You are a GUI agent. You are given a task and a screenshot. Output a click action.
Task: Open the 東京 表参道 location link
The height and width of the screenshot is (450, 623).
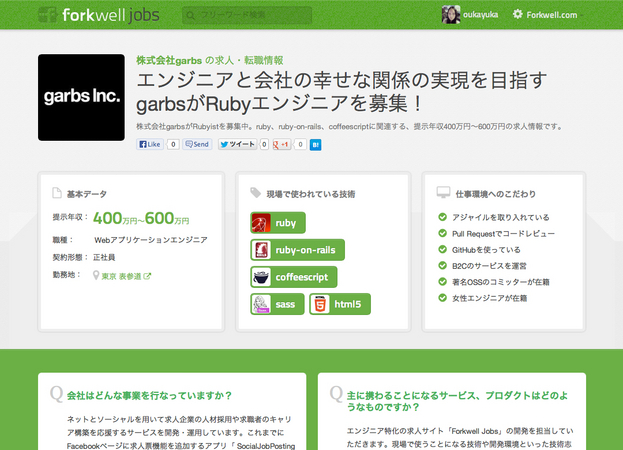(x=122, y=276)
